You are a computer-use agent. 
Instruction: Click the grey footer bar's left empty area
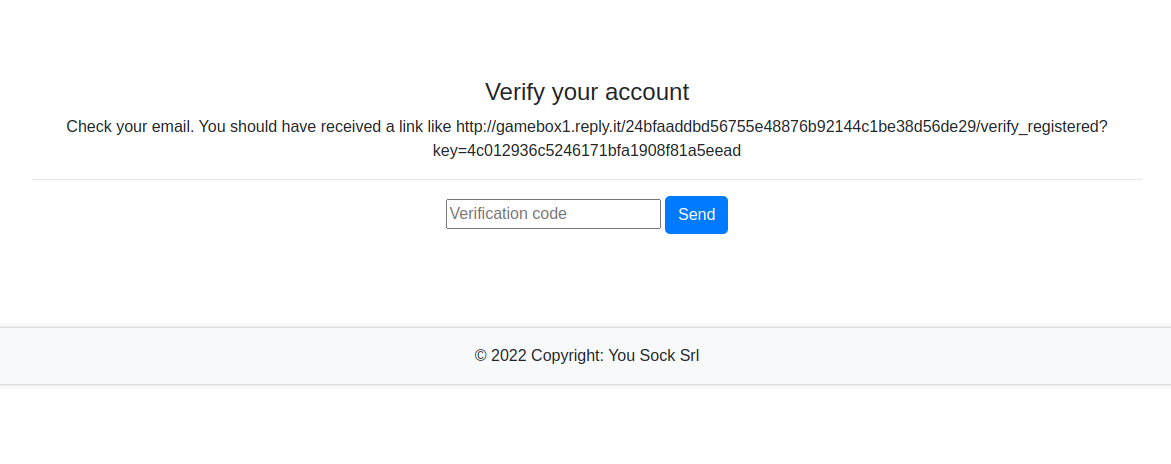coord(150,355)
